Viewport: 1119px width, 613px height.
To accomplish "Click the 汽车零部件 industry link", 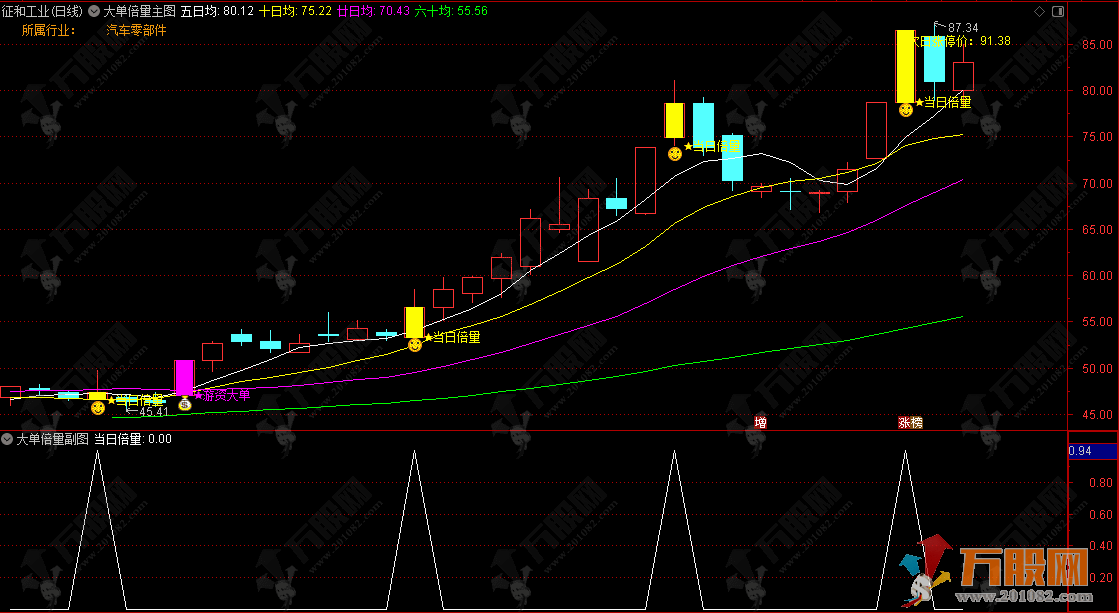I will 136,30.
